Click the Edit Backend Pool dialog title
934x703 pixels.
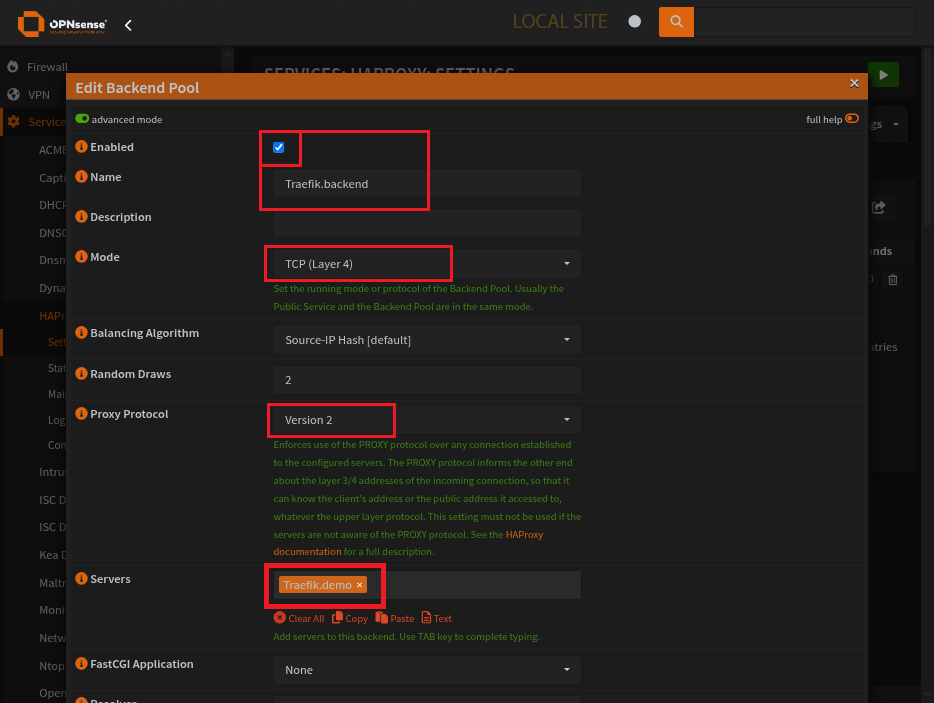point(137,88)
